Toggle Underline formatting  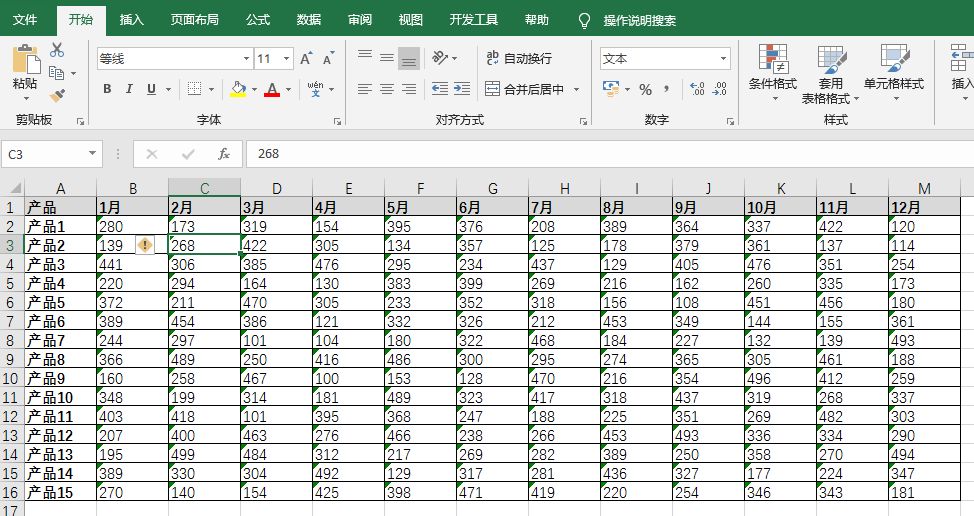coord(151,89)
